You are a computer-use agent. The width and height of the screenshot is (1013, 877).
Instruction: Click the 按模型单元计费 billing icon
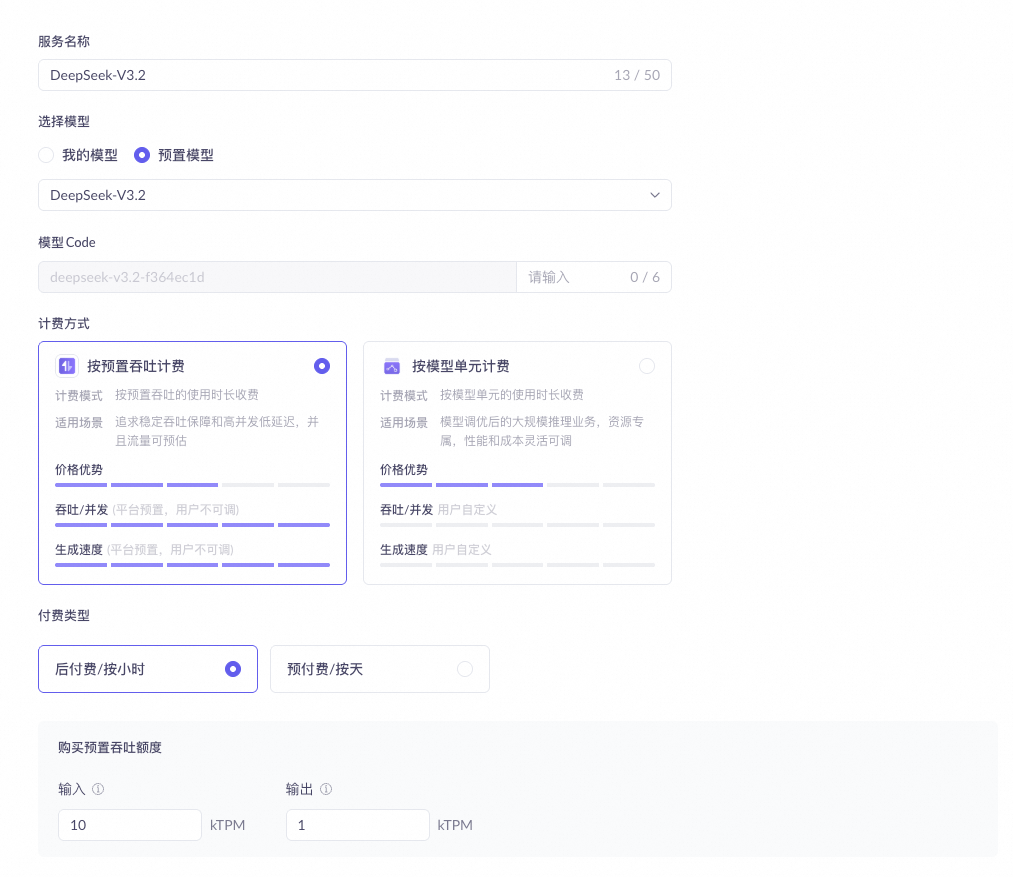pyautogui.click(x=392, y=366)
